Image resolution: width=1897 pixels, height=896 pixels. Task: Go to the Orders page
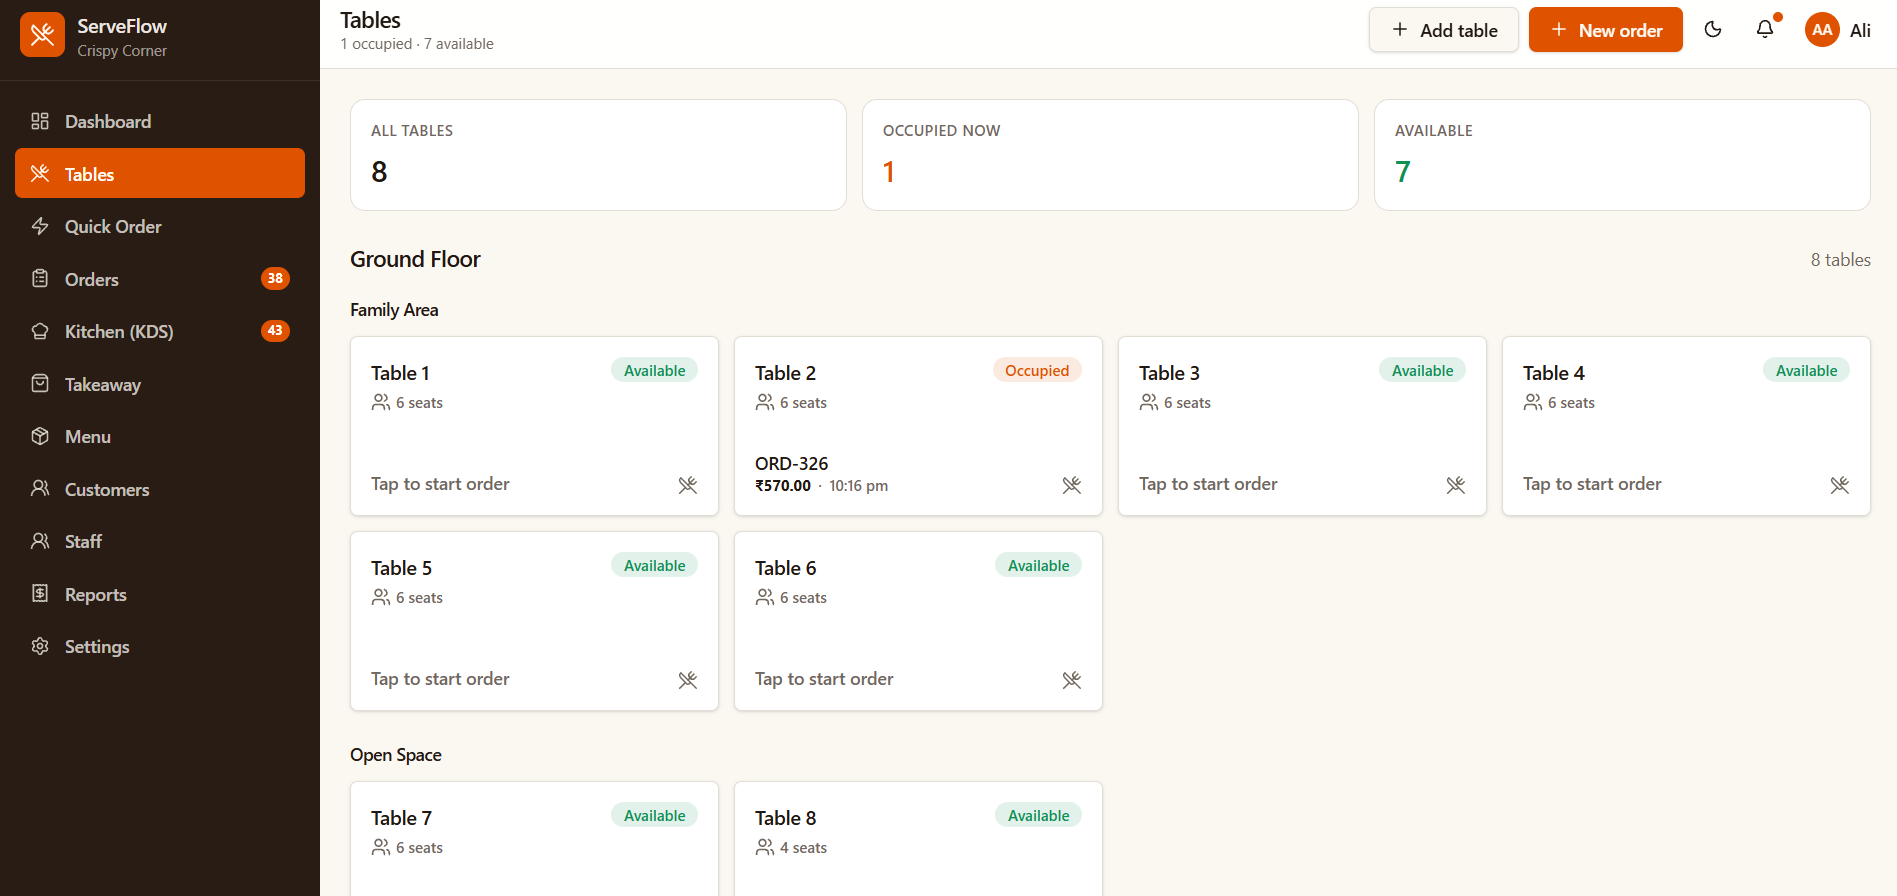click(160, 279)
